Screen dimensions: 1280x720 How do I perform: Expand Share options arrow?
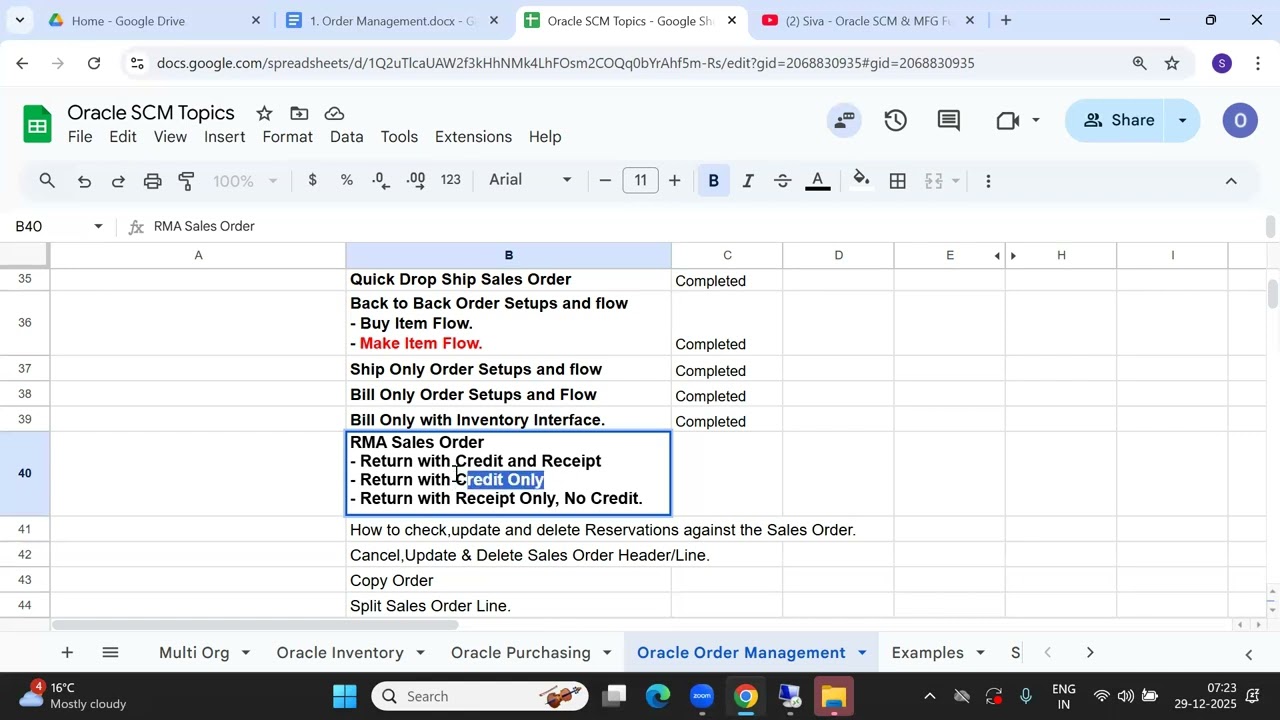click(1182, 120)
